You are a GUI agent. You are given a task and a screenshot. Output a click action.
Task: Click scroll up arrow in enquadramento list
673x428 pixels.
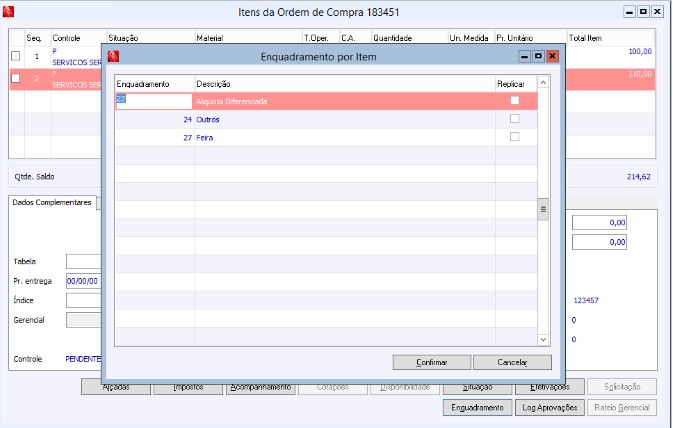click(543, 82)
